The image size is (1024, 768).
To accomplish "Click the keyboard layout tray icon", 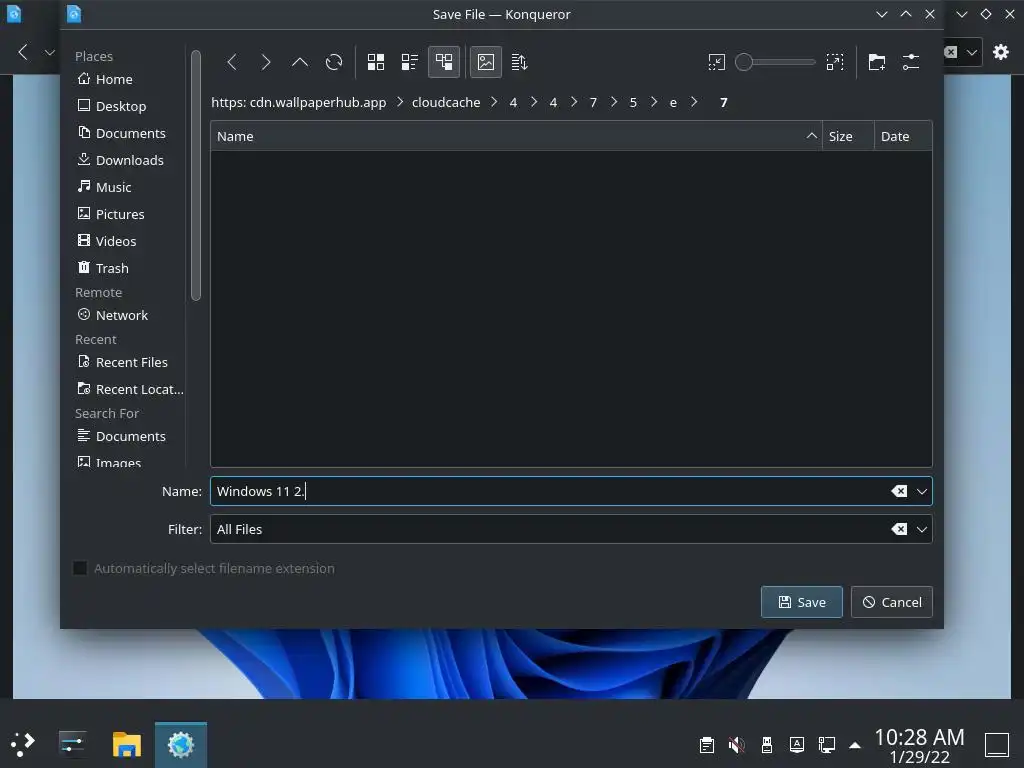I will [x=797, y=745].
